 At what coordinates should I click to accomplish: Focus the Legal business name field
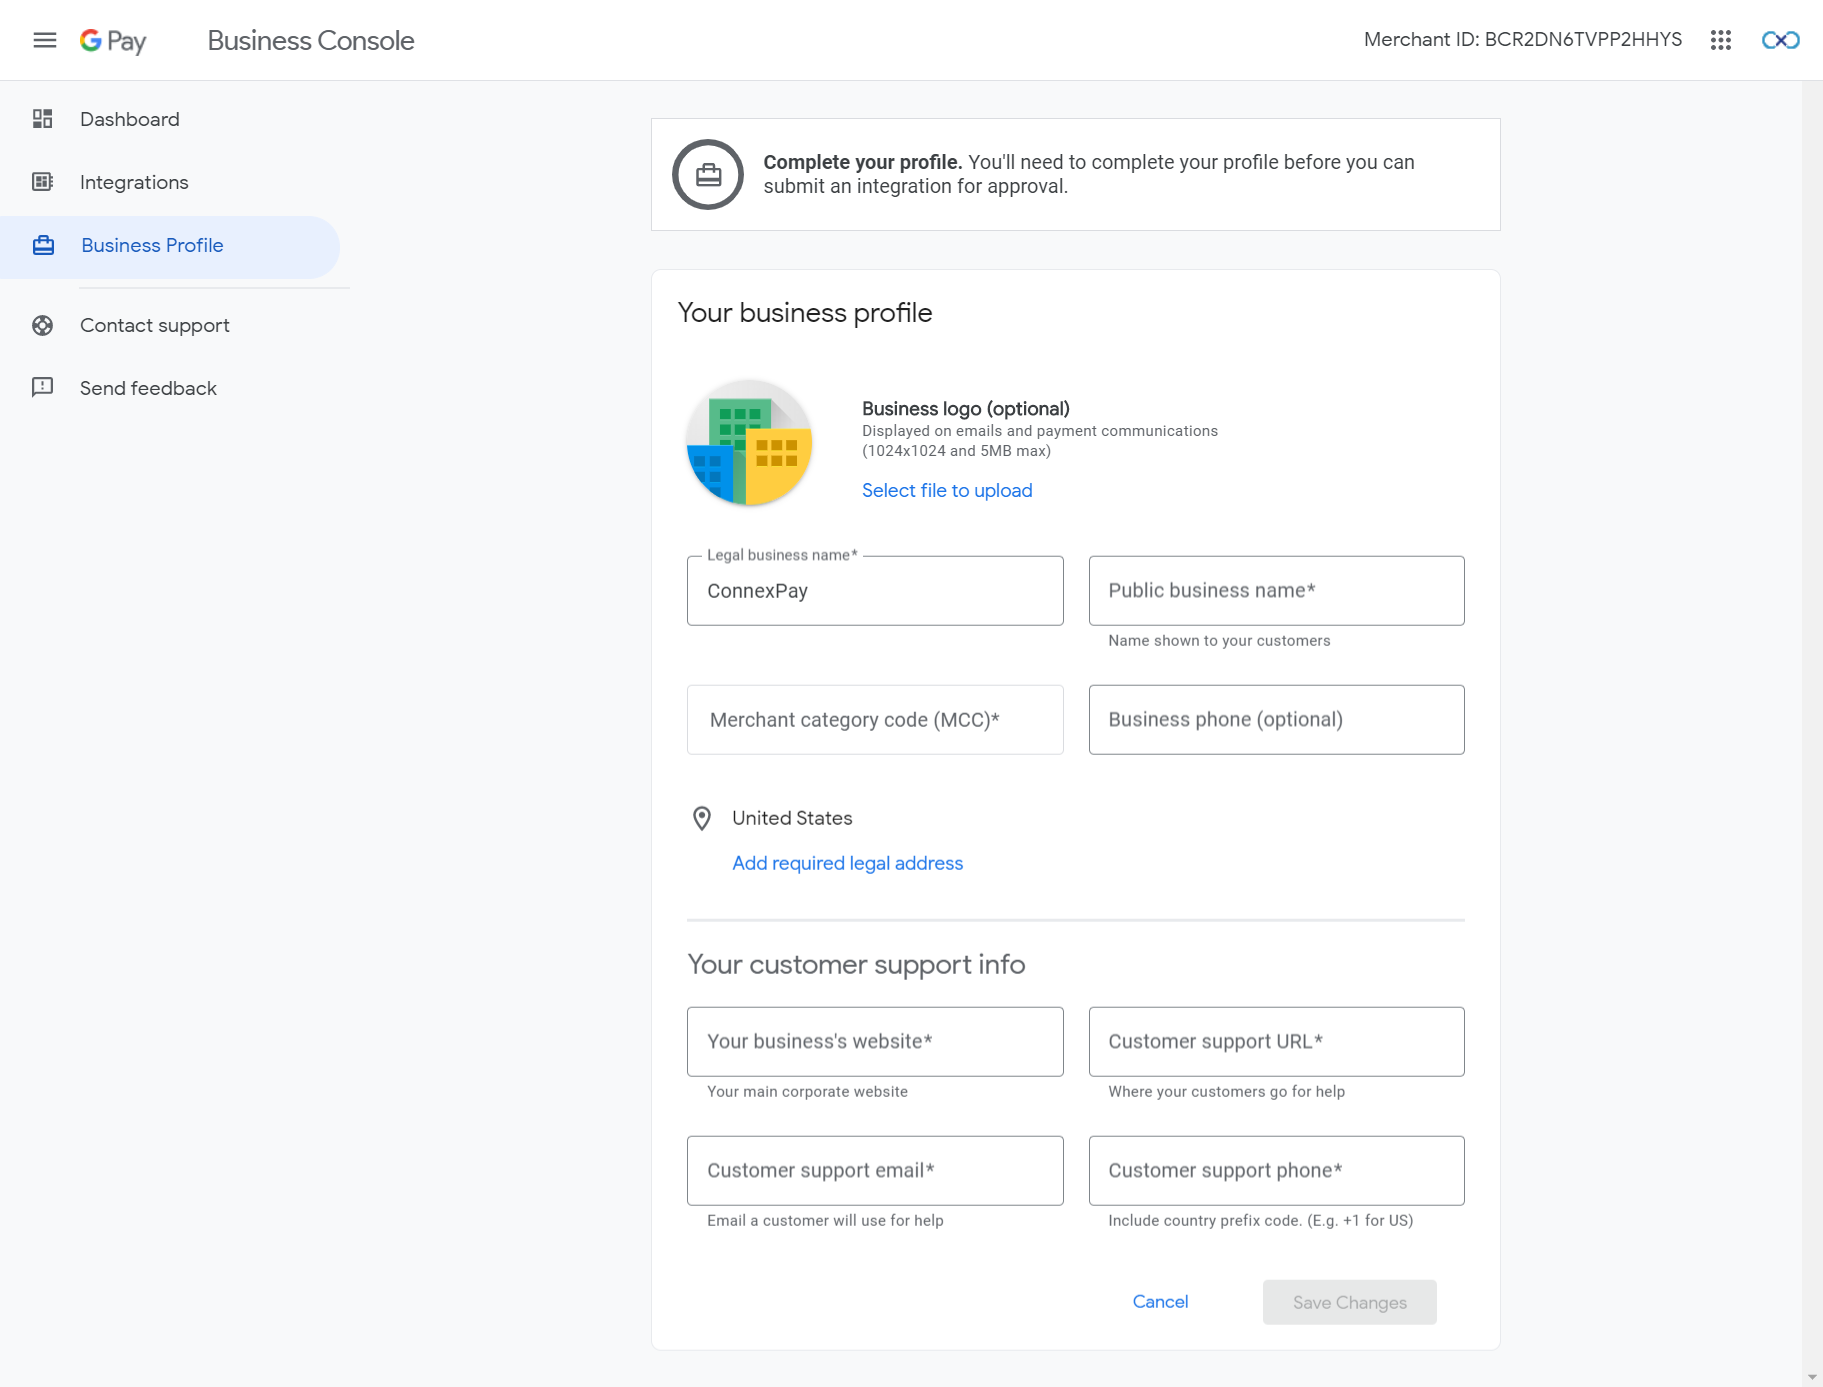(875, 591)
